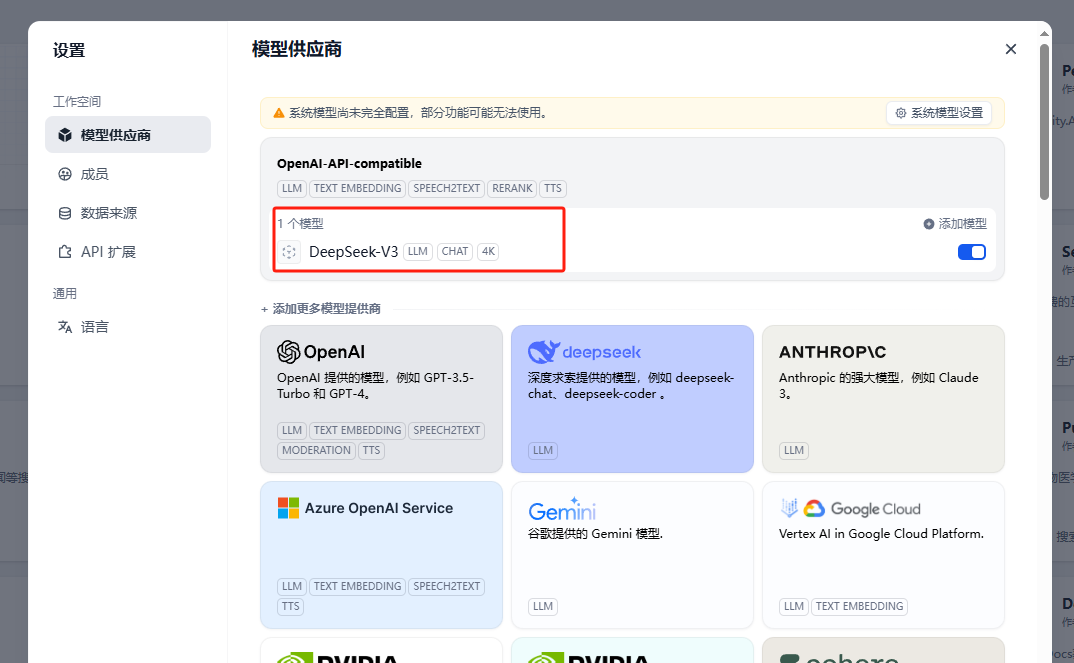Viewport: 1074px width, 663px height.
Task: Click the deepseek whale logo
Action: click(544, 351)
